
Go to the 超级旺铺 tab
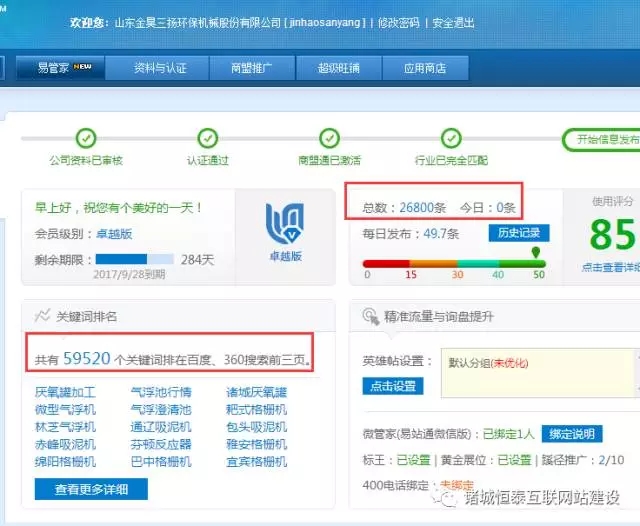pyautogui.click(x=338, y=68)
